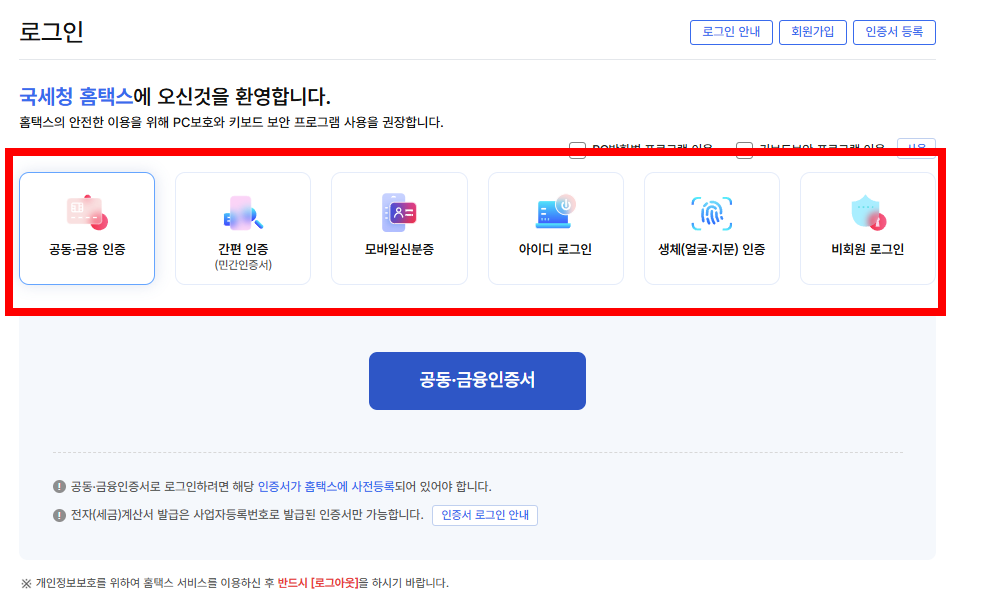
Task: Click the 로그인 page title
Action: (51, 31)
